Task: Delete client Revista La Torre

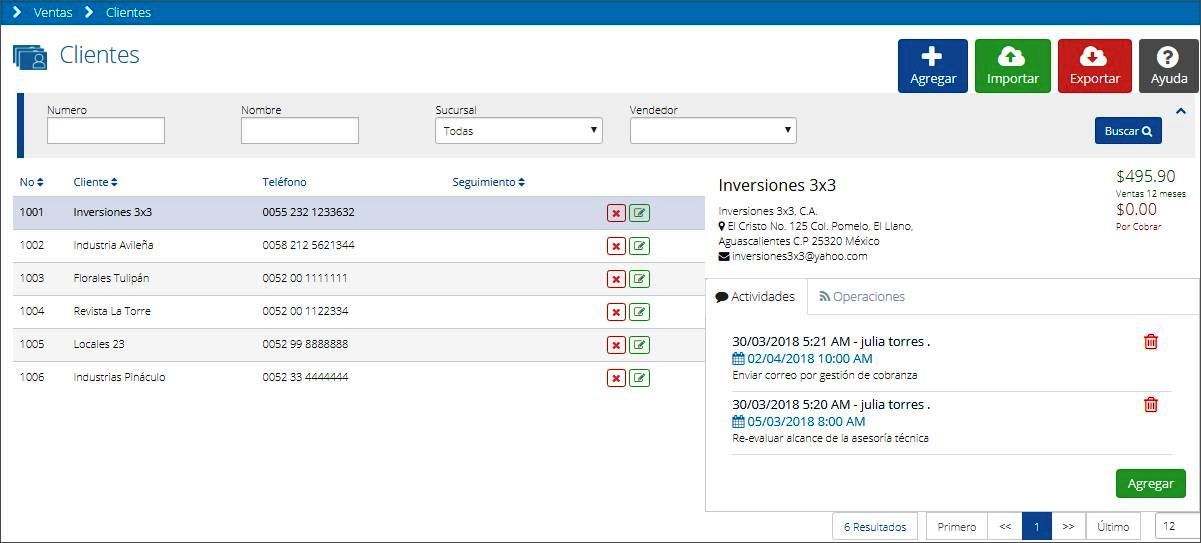Action: [616, 312]
